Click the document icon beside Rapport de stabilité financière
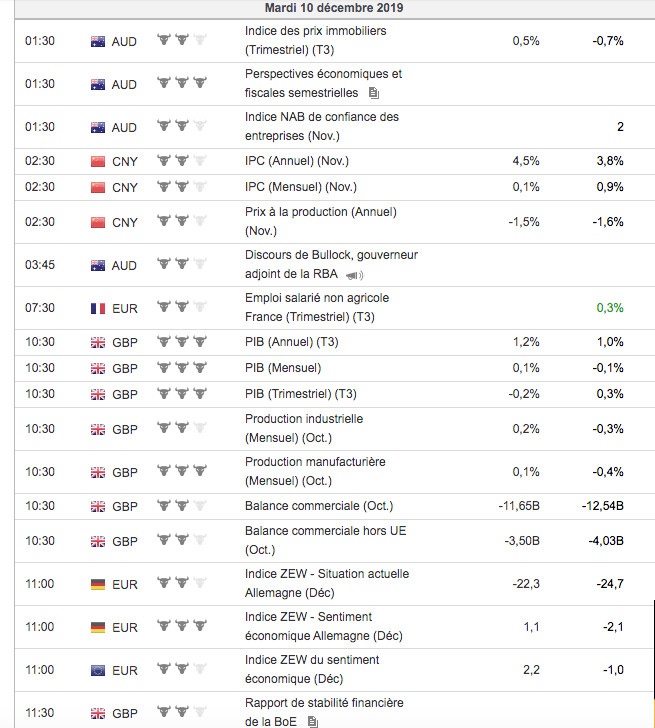 coord(313,721)
